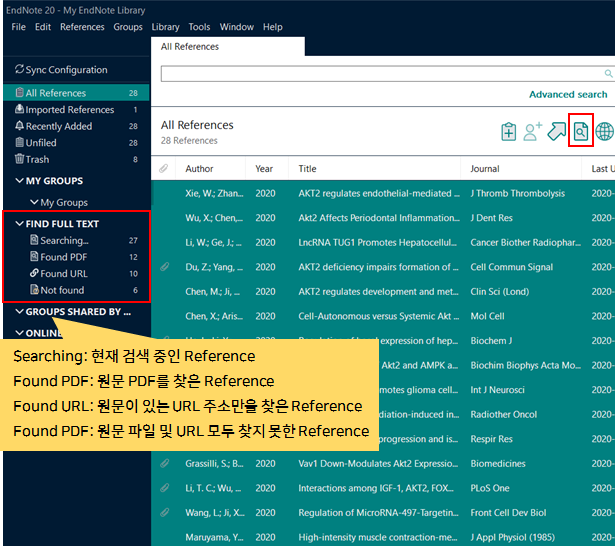615x546 pixels.
Task: Open the Help menu
Action: [273, 27]
